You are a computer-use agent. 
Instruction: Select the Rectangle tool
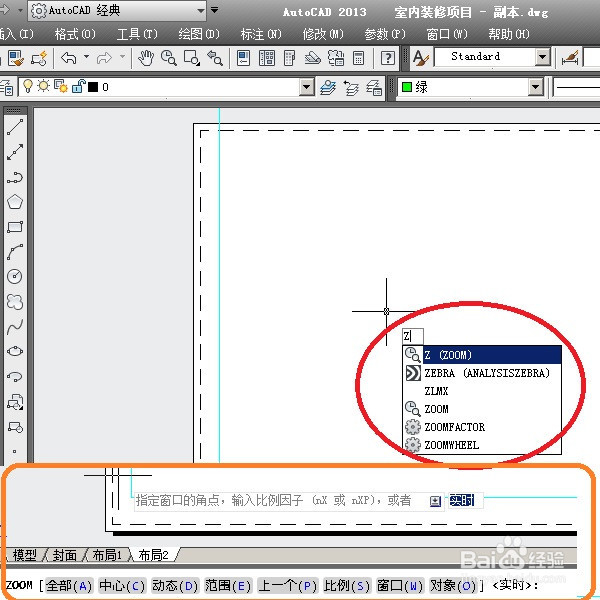coord(15,227)
